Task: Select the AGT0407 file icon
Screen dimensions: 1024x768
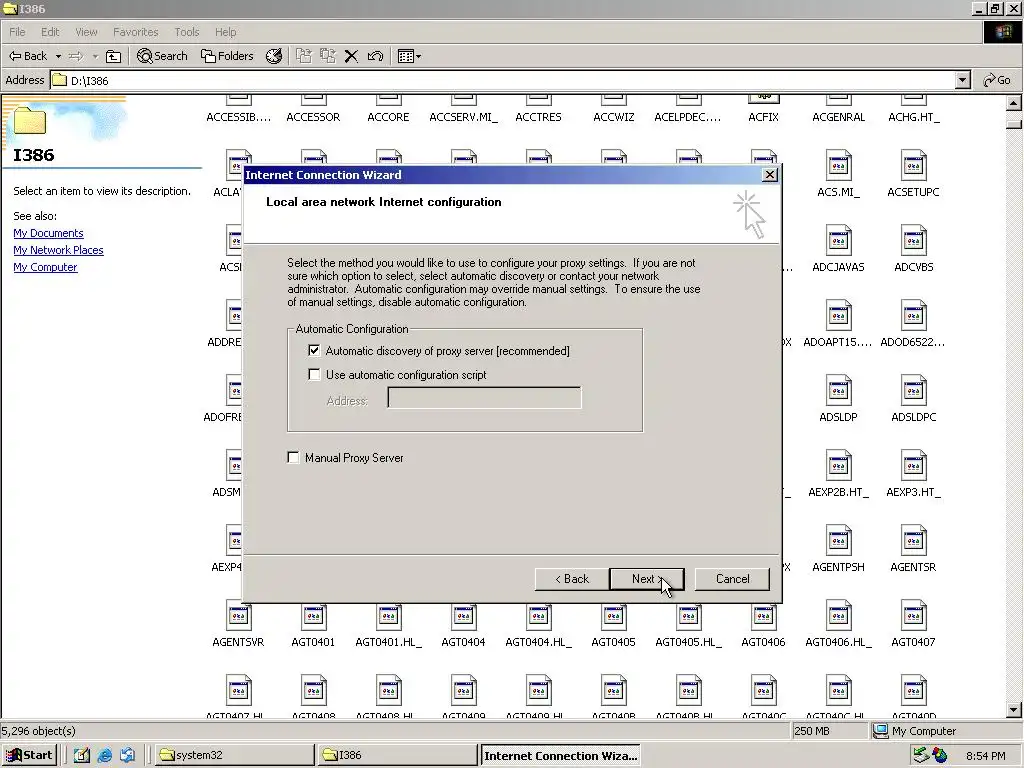Action: (913, 615)
